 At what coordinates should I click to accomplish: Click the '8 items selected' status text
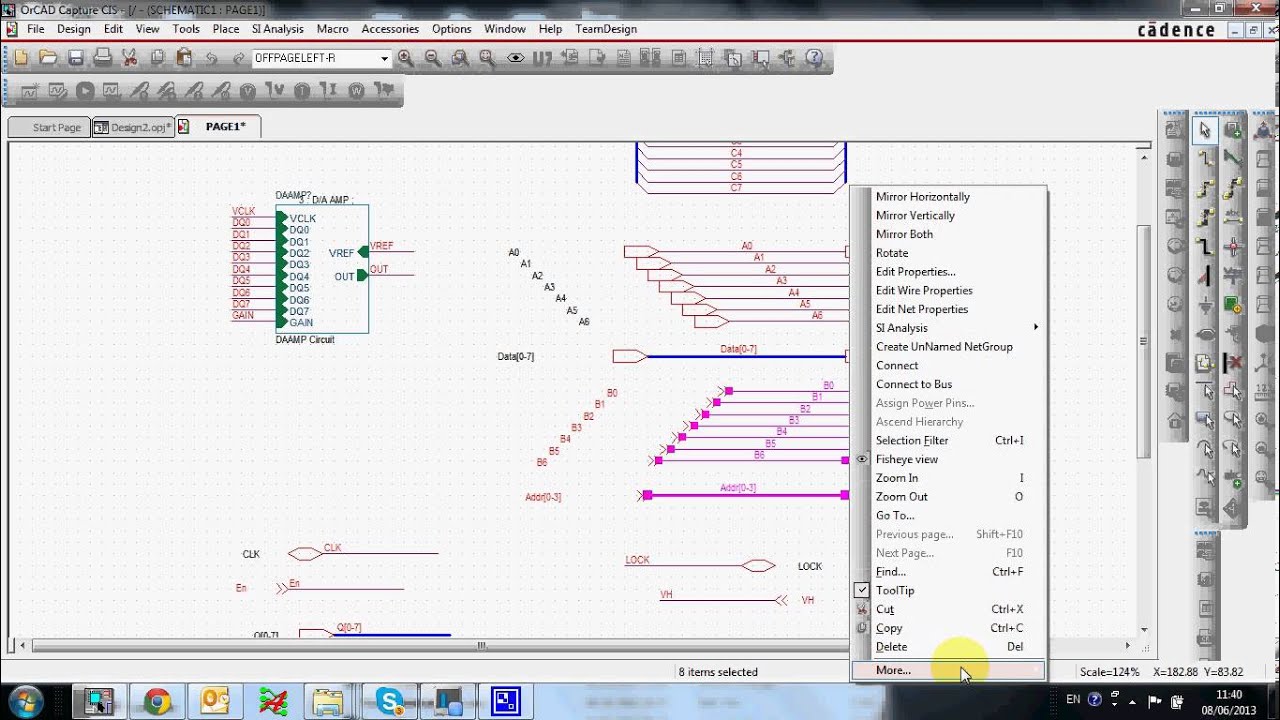[718, 672]
